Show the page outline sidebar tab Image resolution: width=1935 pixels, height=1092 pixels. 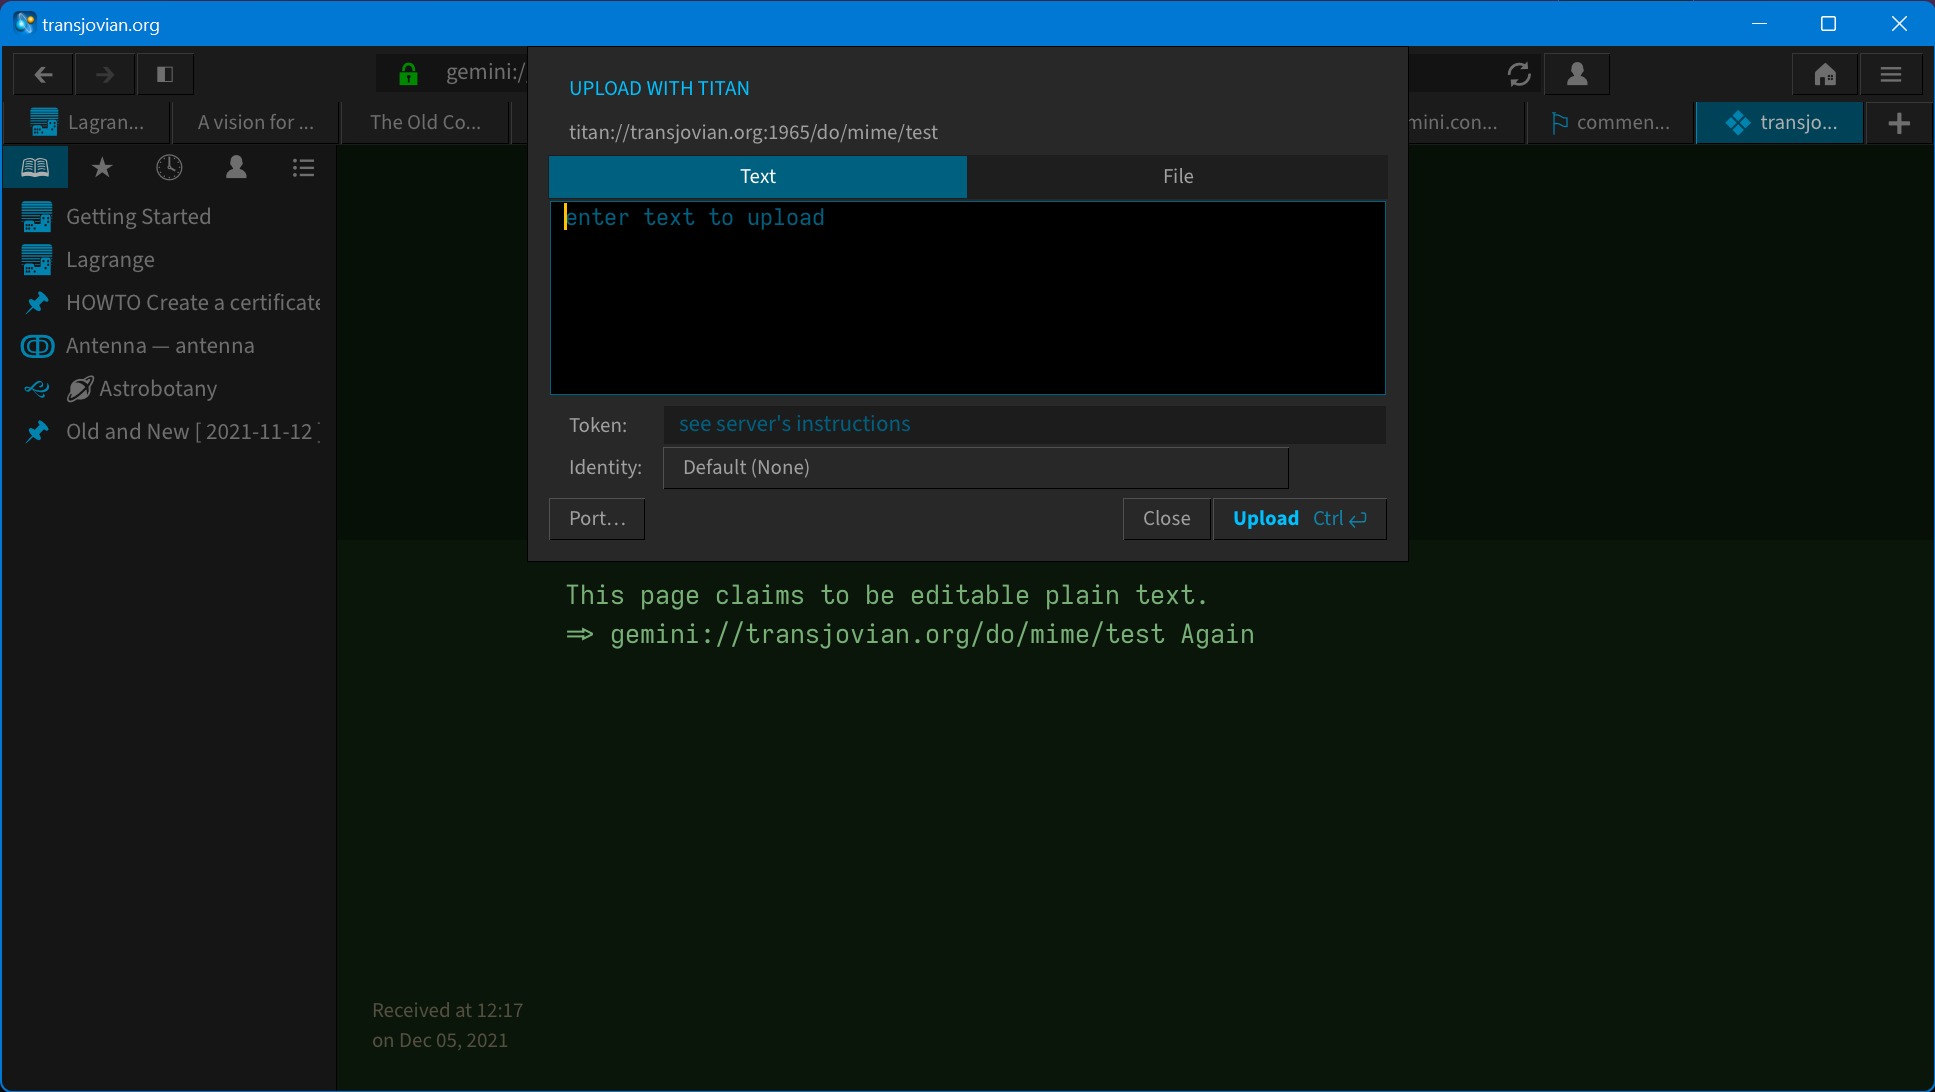point(303,167)
